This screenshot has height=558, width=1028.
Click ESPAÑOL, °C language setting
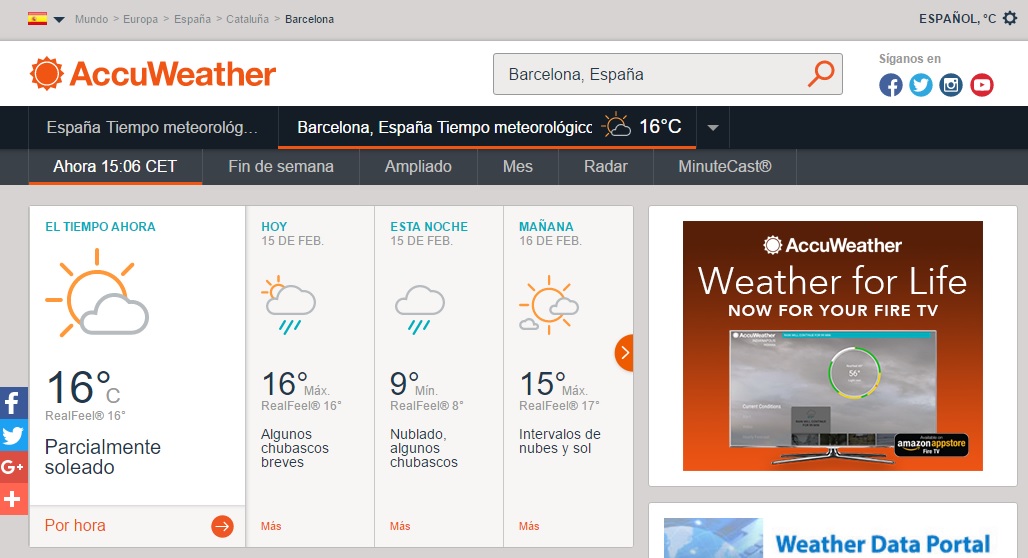coord(957,19)
